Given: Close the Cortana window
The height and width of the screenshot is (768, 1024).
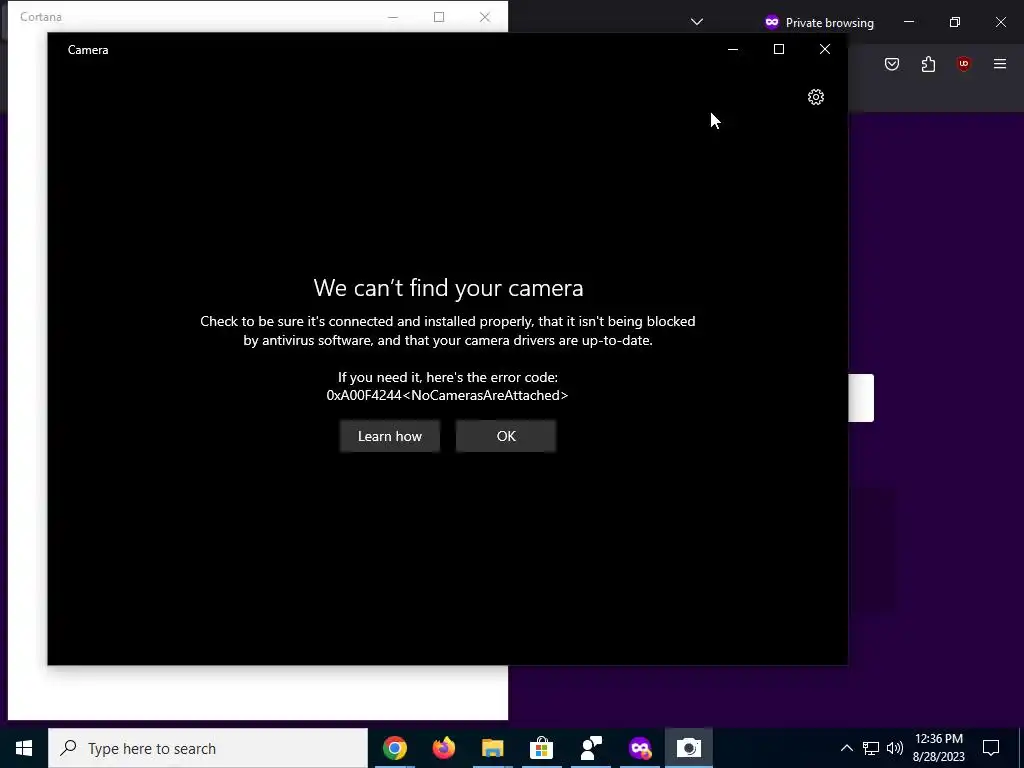Looking at the screenshot, I should pyautogui.click(x=485, y=17).
